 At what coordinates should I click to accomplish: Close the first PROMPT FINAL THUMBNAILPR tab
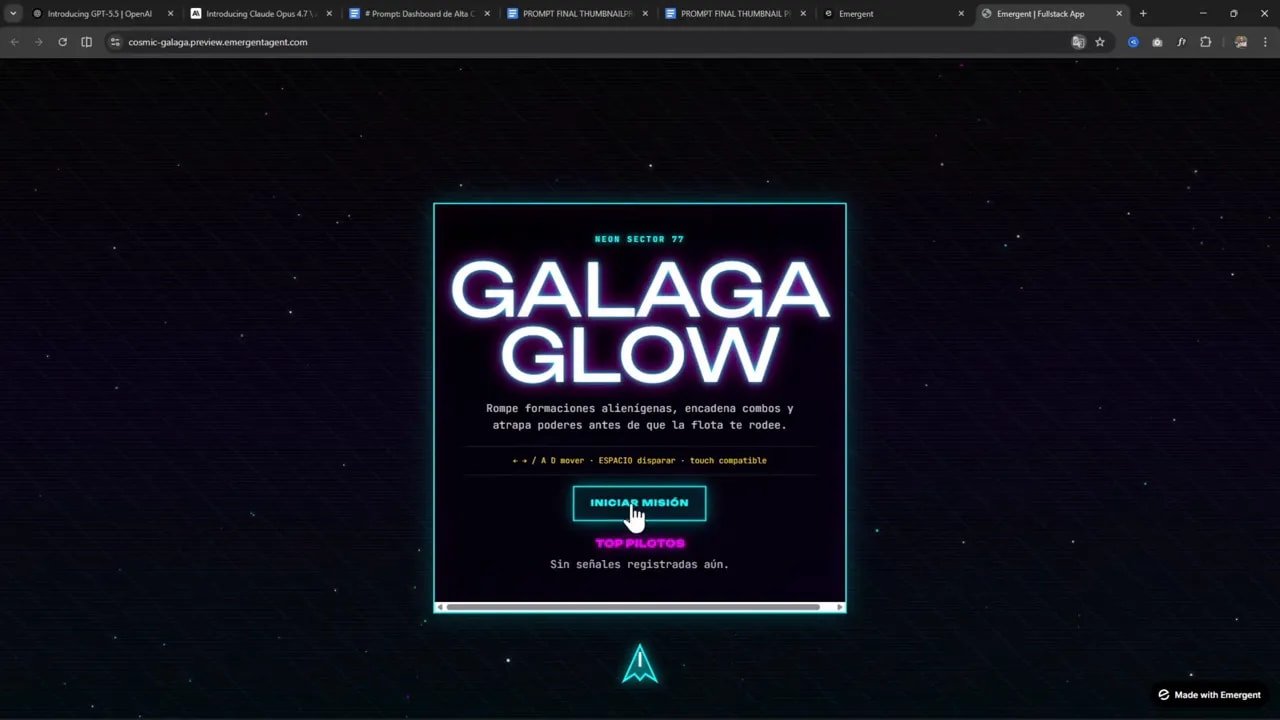point(645,14)
